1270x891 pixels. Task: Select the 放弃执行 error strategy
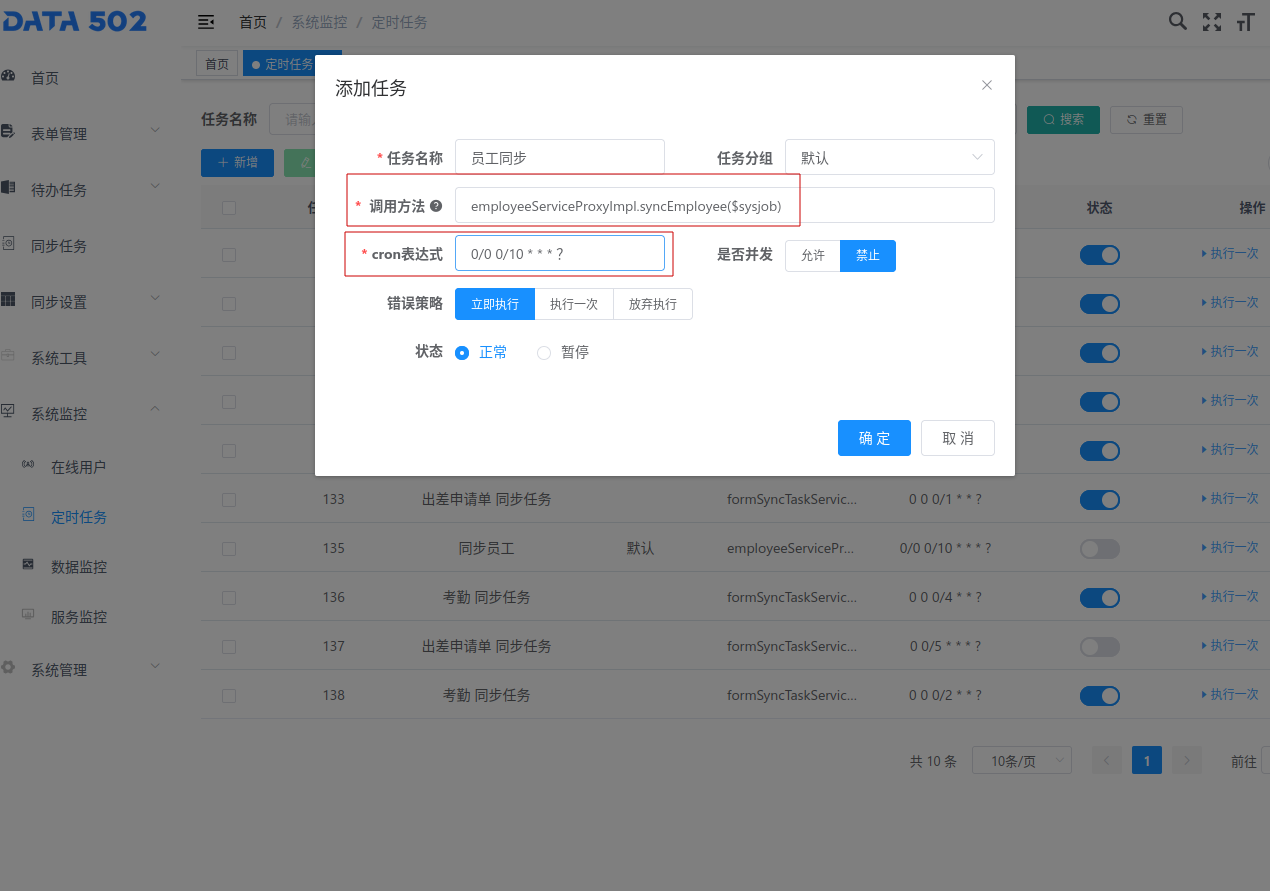point(652,304)
